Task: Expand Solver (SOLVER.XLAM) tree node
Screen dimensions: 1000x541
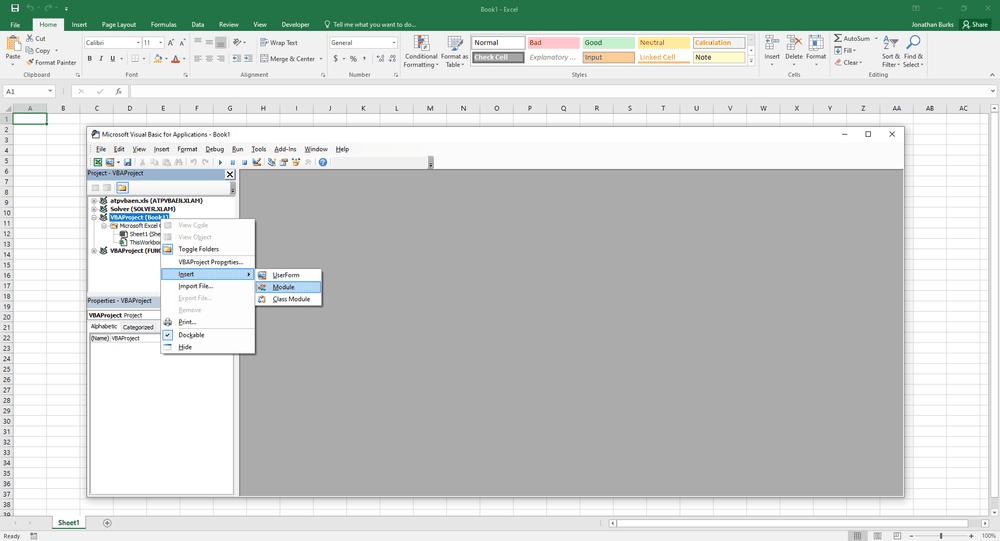Action: tap(94, 209)
